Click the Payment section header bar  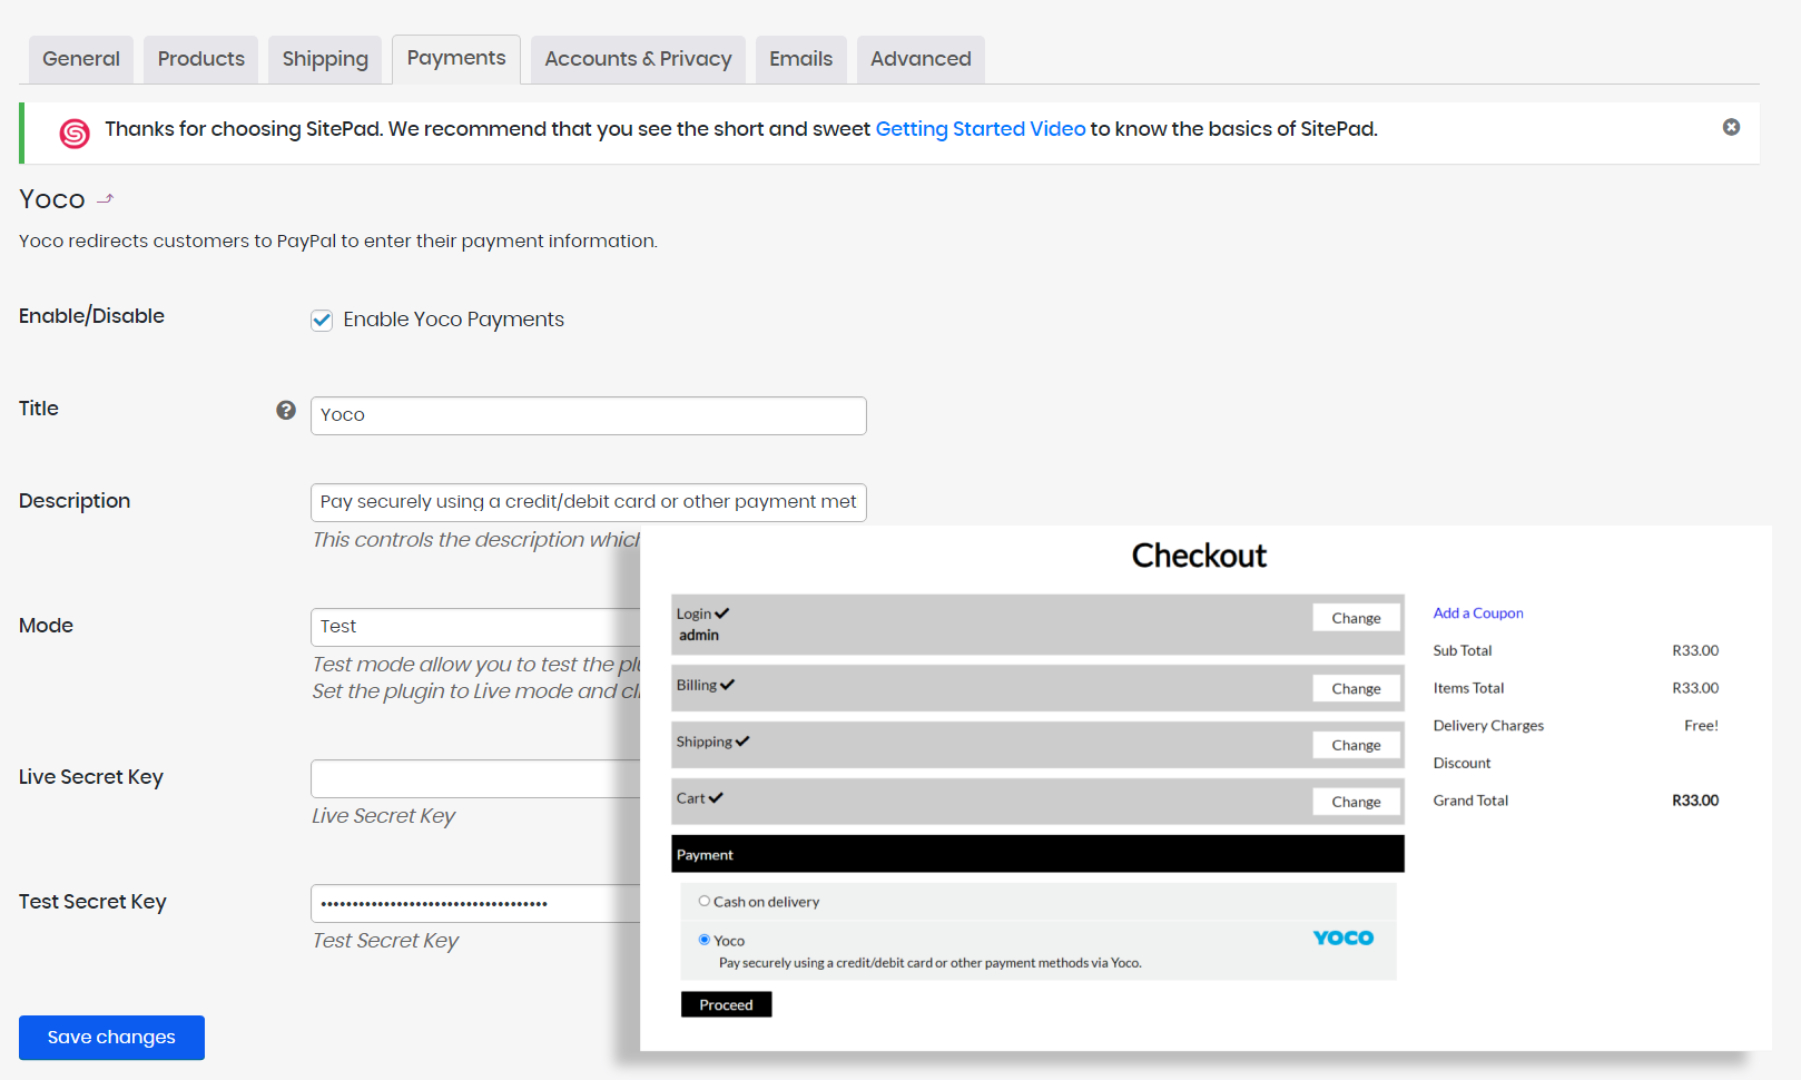pyautogui.click(x=1037, y=854)
